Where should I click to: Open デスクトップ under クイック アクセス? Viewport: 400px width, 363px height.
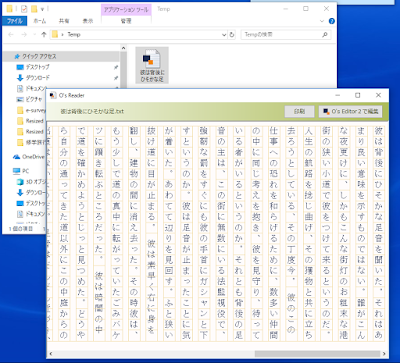coord(38,67)
